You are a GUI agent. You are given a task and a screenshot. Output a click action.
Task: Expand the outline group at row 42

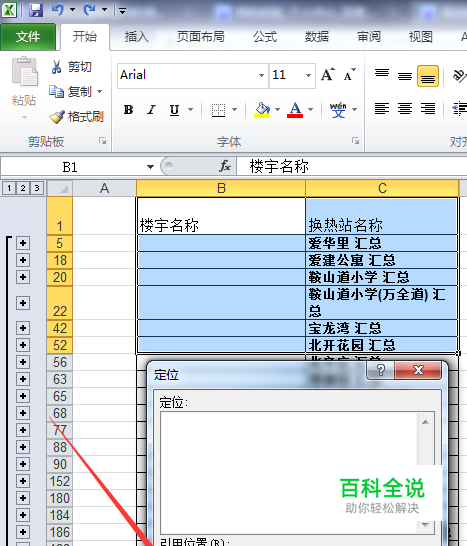pyautogui.click(x=23, y=328)
